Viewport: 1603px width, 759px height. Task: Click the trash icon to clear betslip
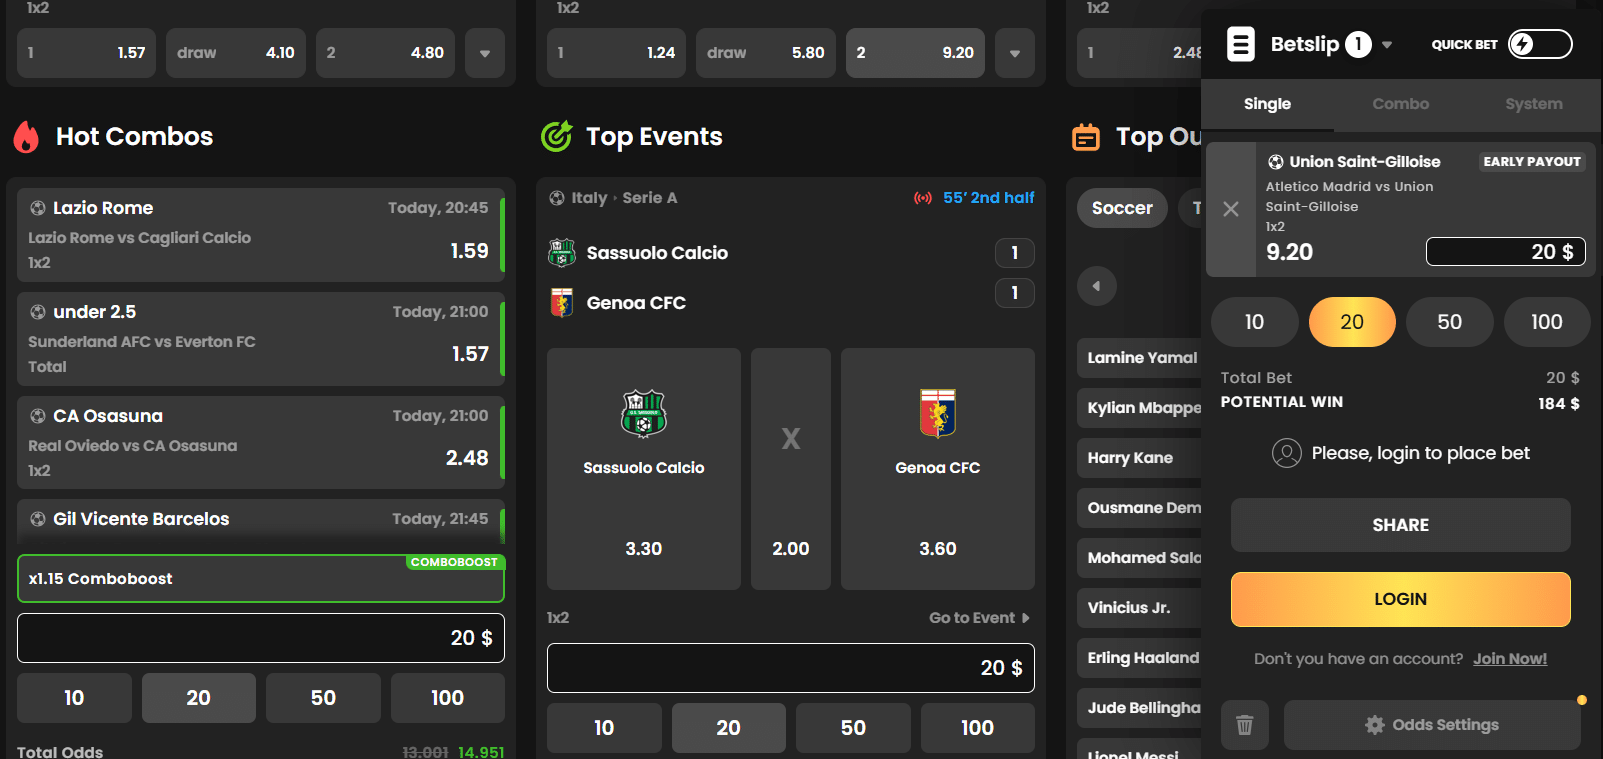1245,725
